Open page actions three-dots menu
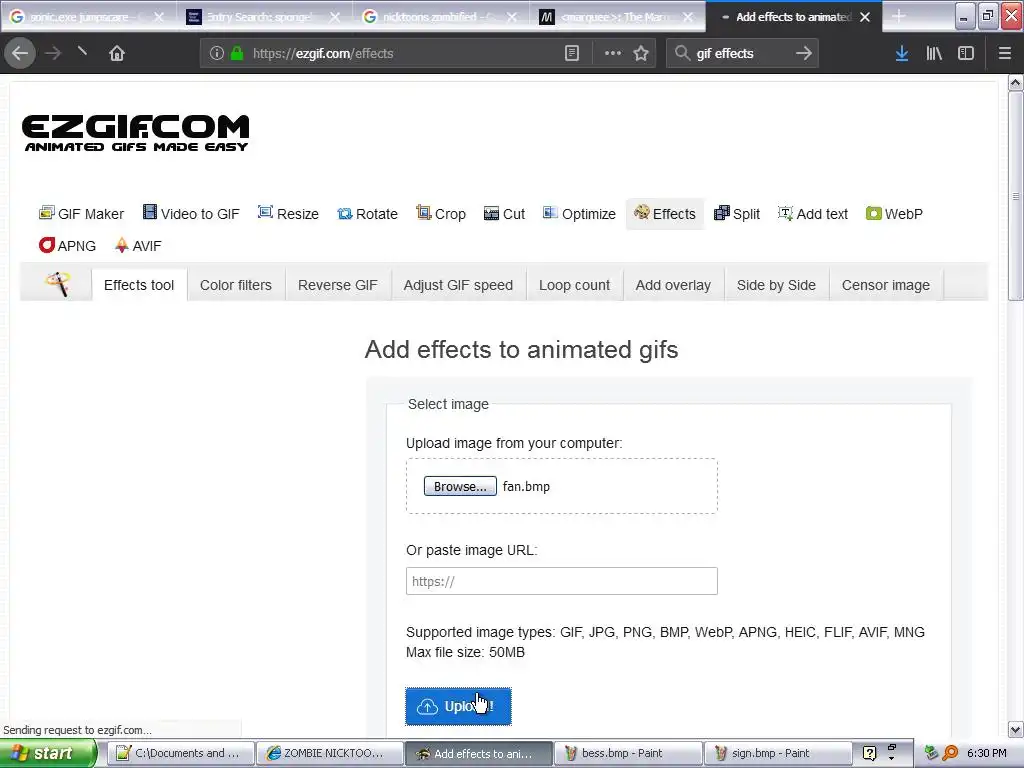The image size is (1024, 768). [613, 53]
